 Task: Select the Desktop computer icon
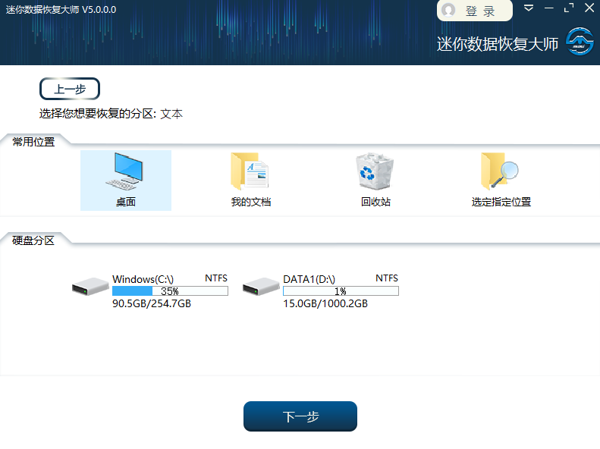click(125, 172)
